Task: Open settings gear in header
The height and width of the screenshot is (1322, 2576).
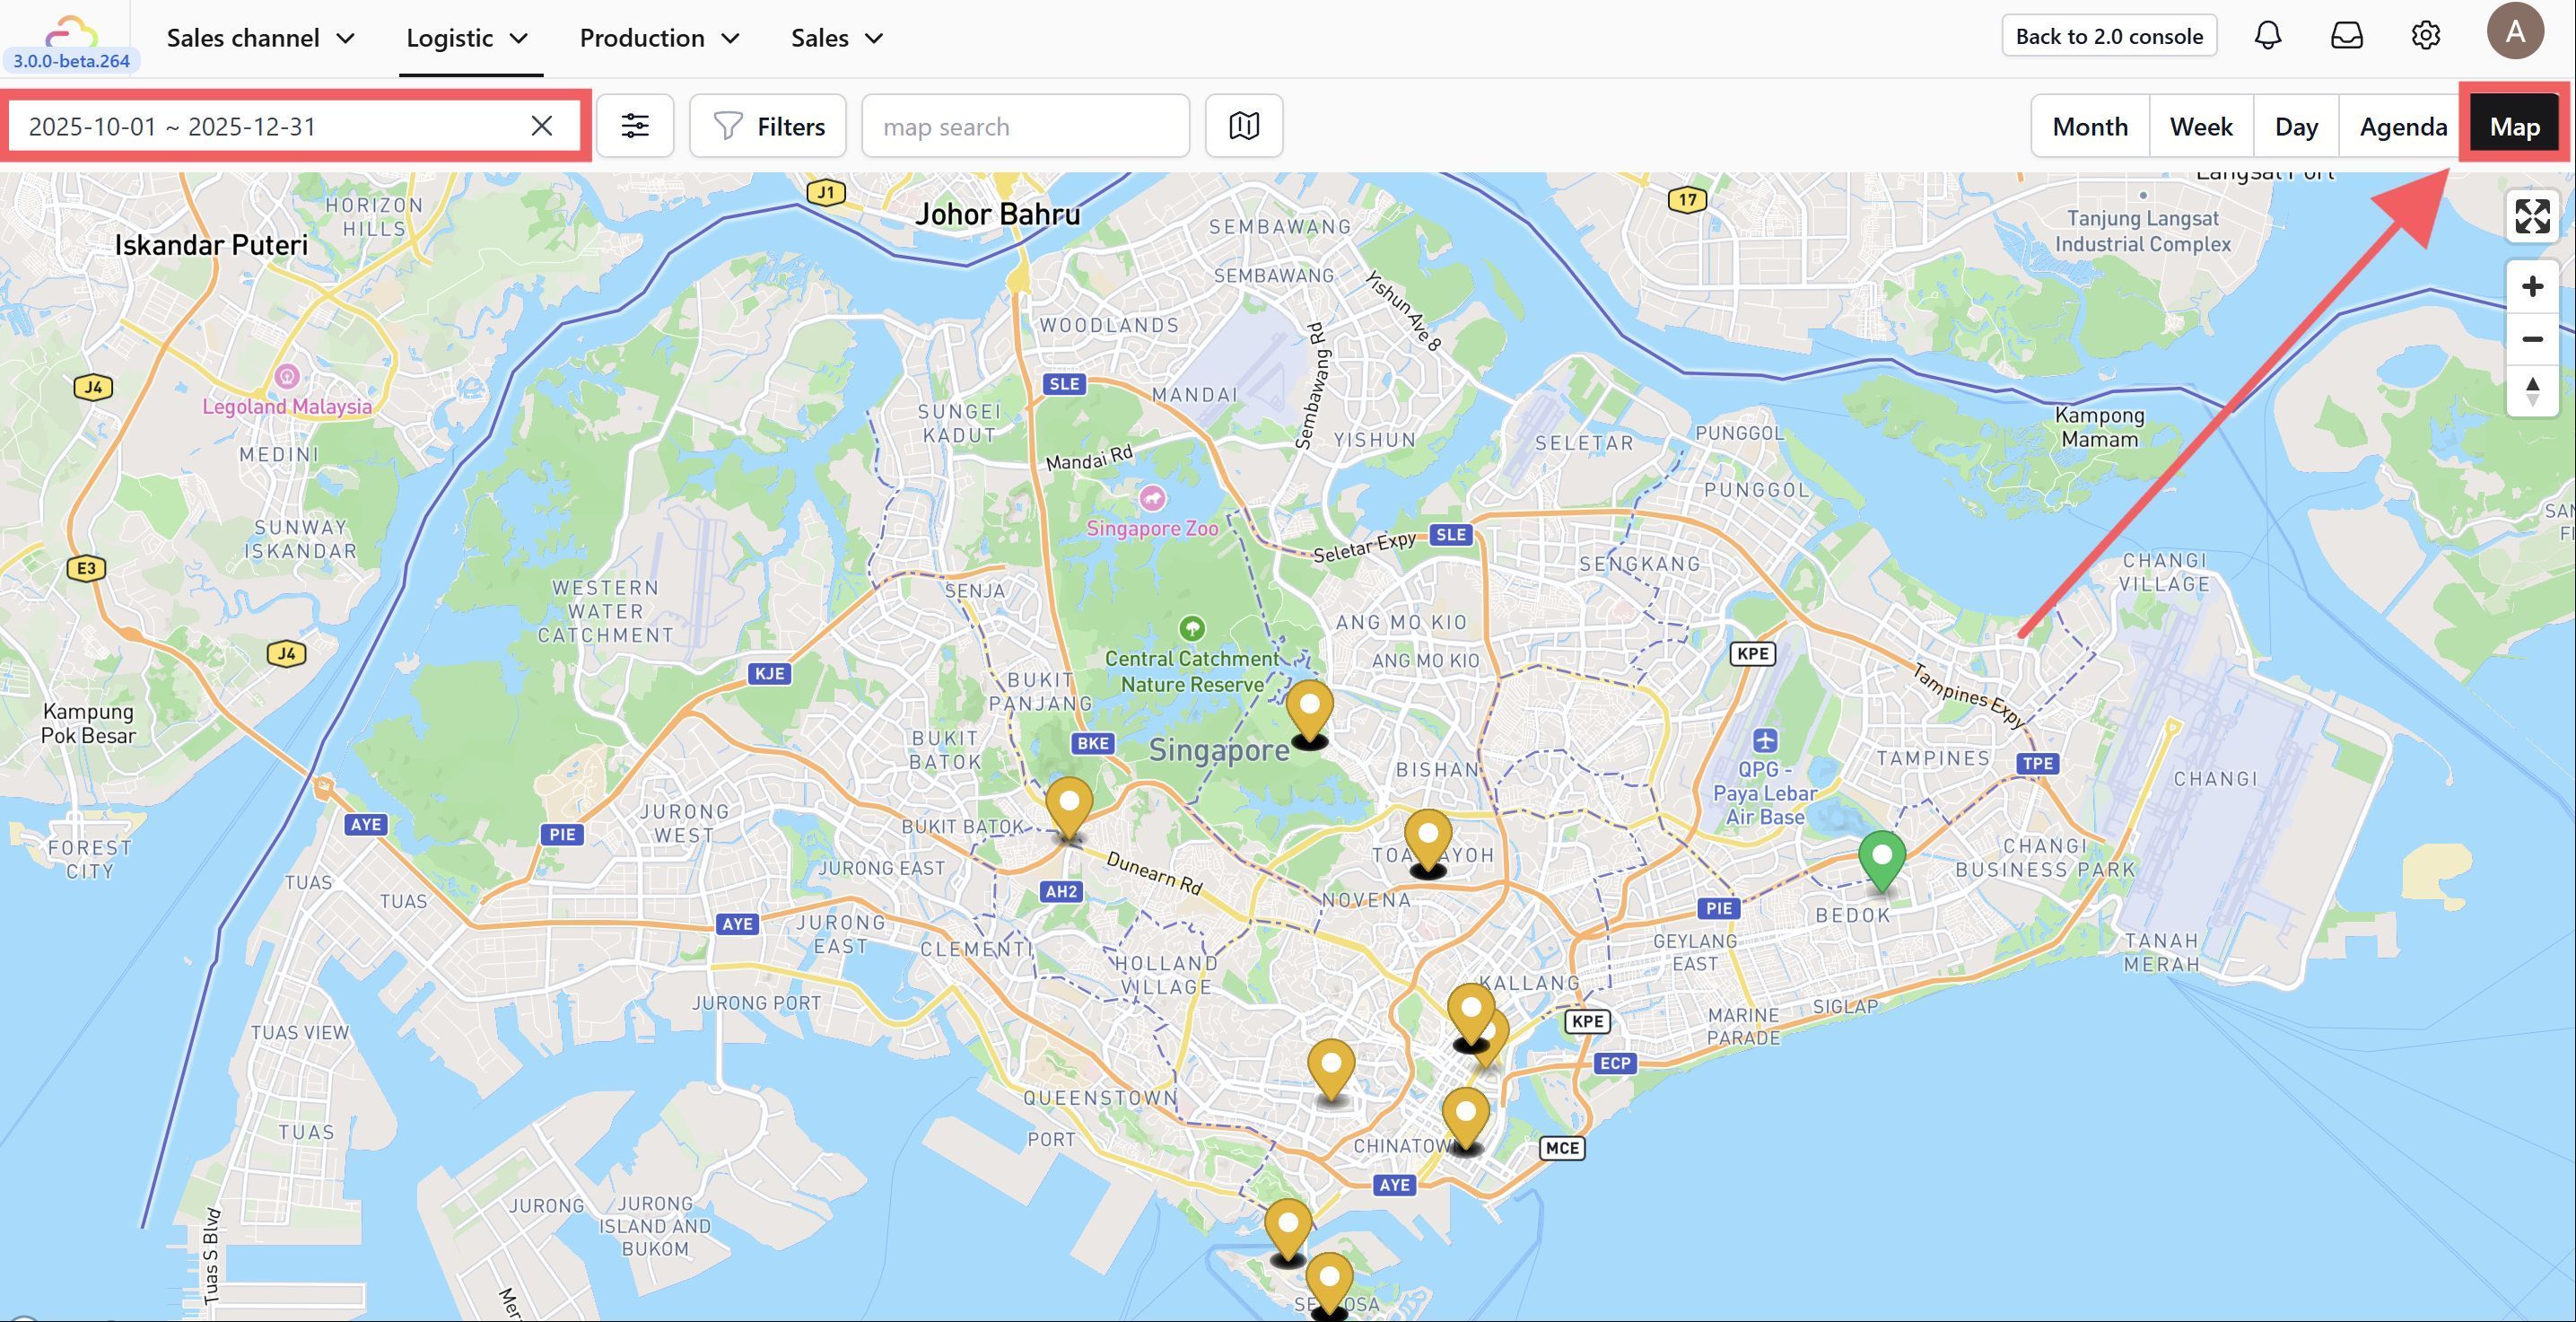Action: (x=2425, y=36)
